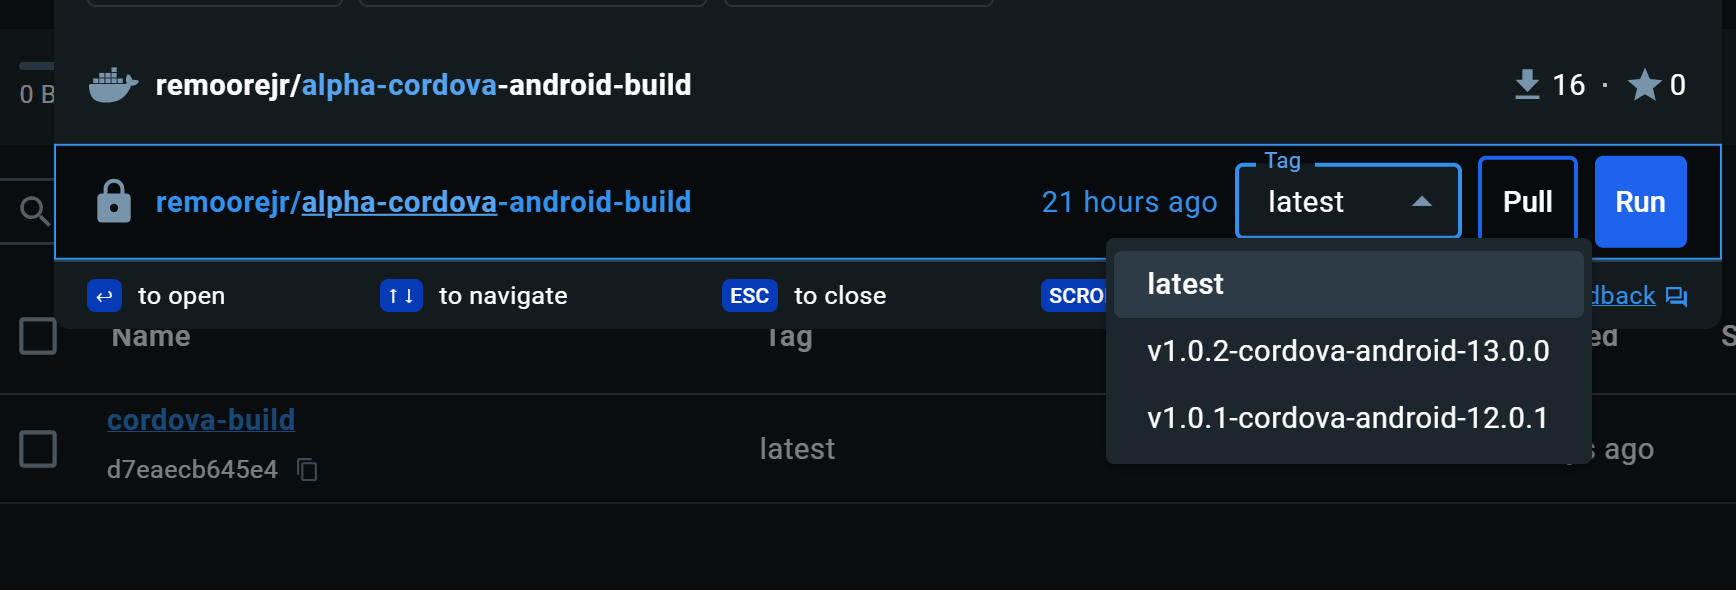The image size is (1736, 590).
Task: Click the Docker whale logo icon
Action: click(x=113, y=85)
